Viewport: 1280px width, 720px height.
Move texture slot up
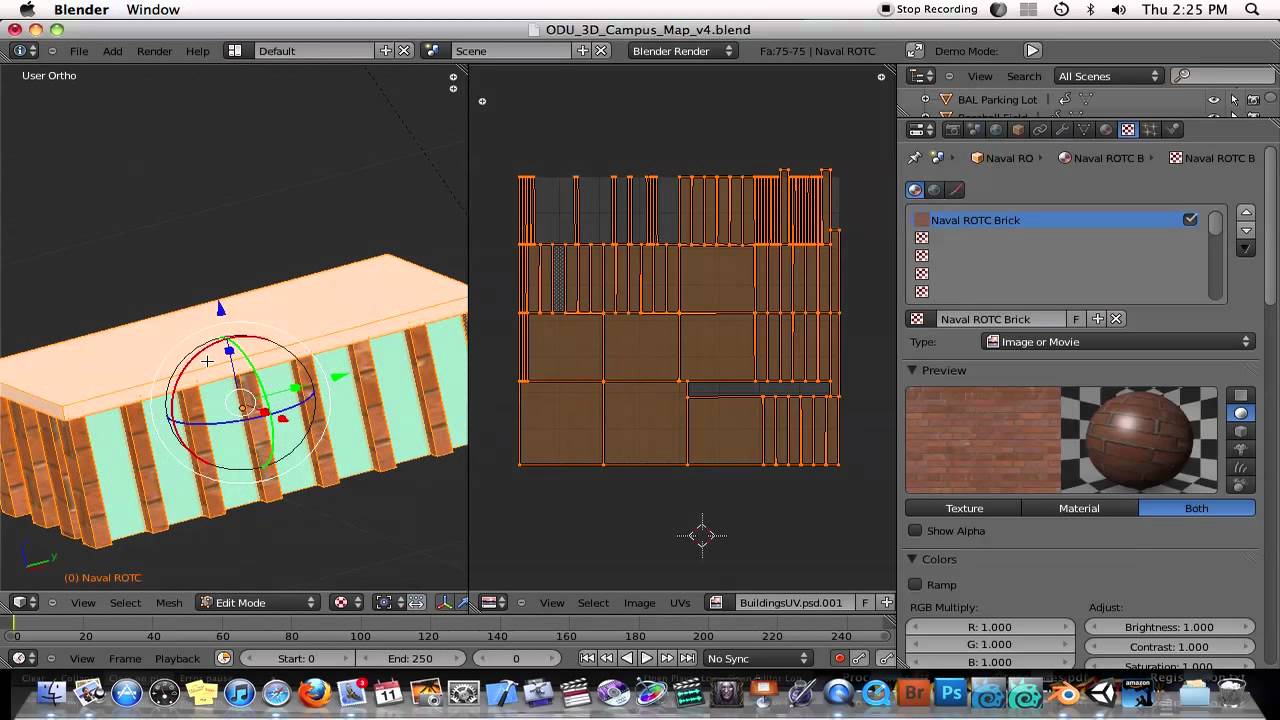(x=1246, y=212)
